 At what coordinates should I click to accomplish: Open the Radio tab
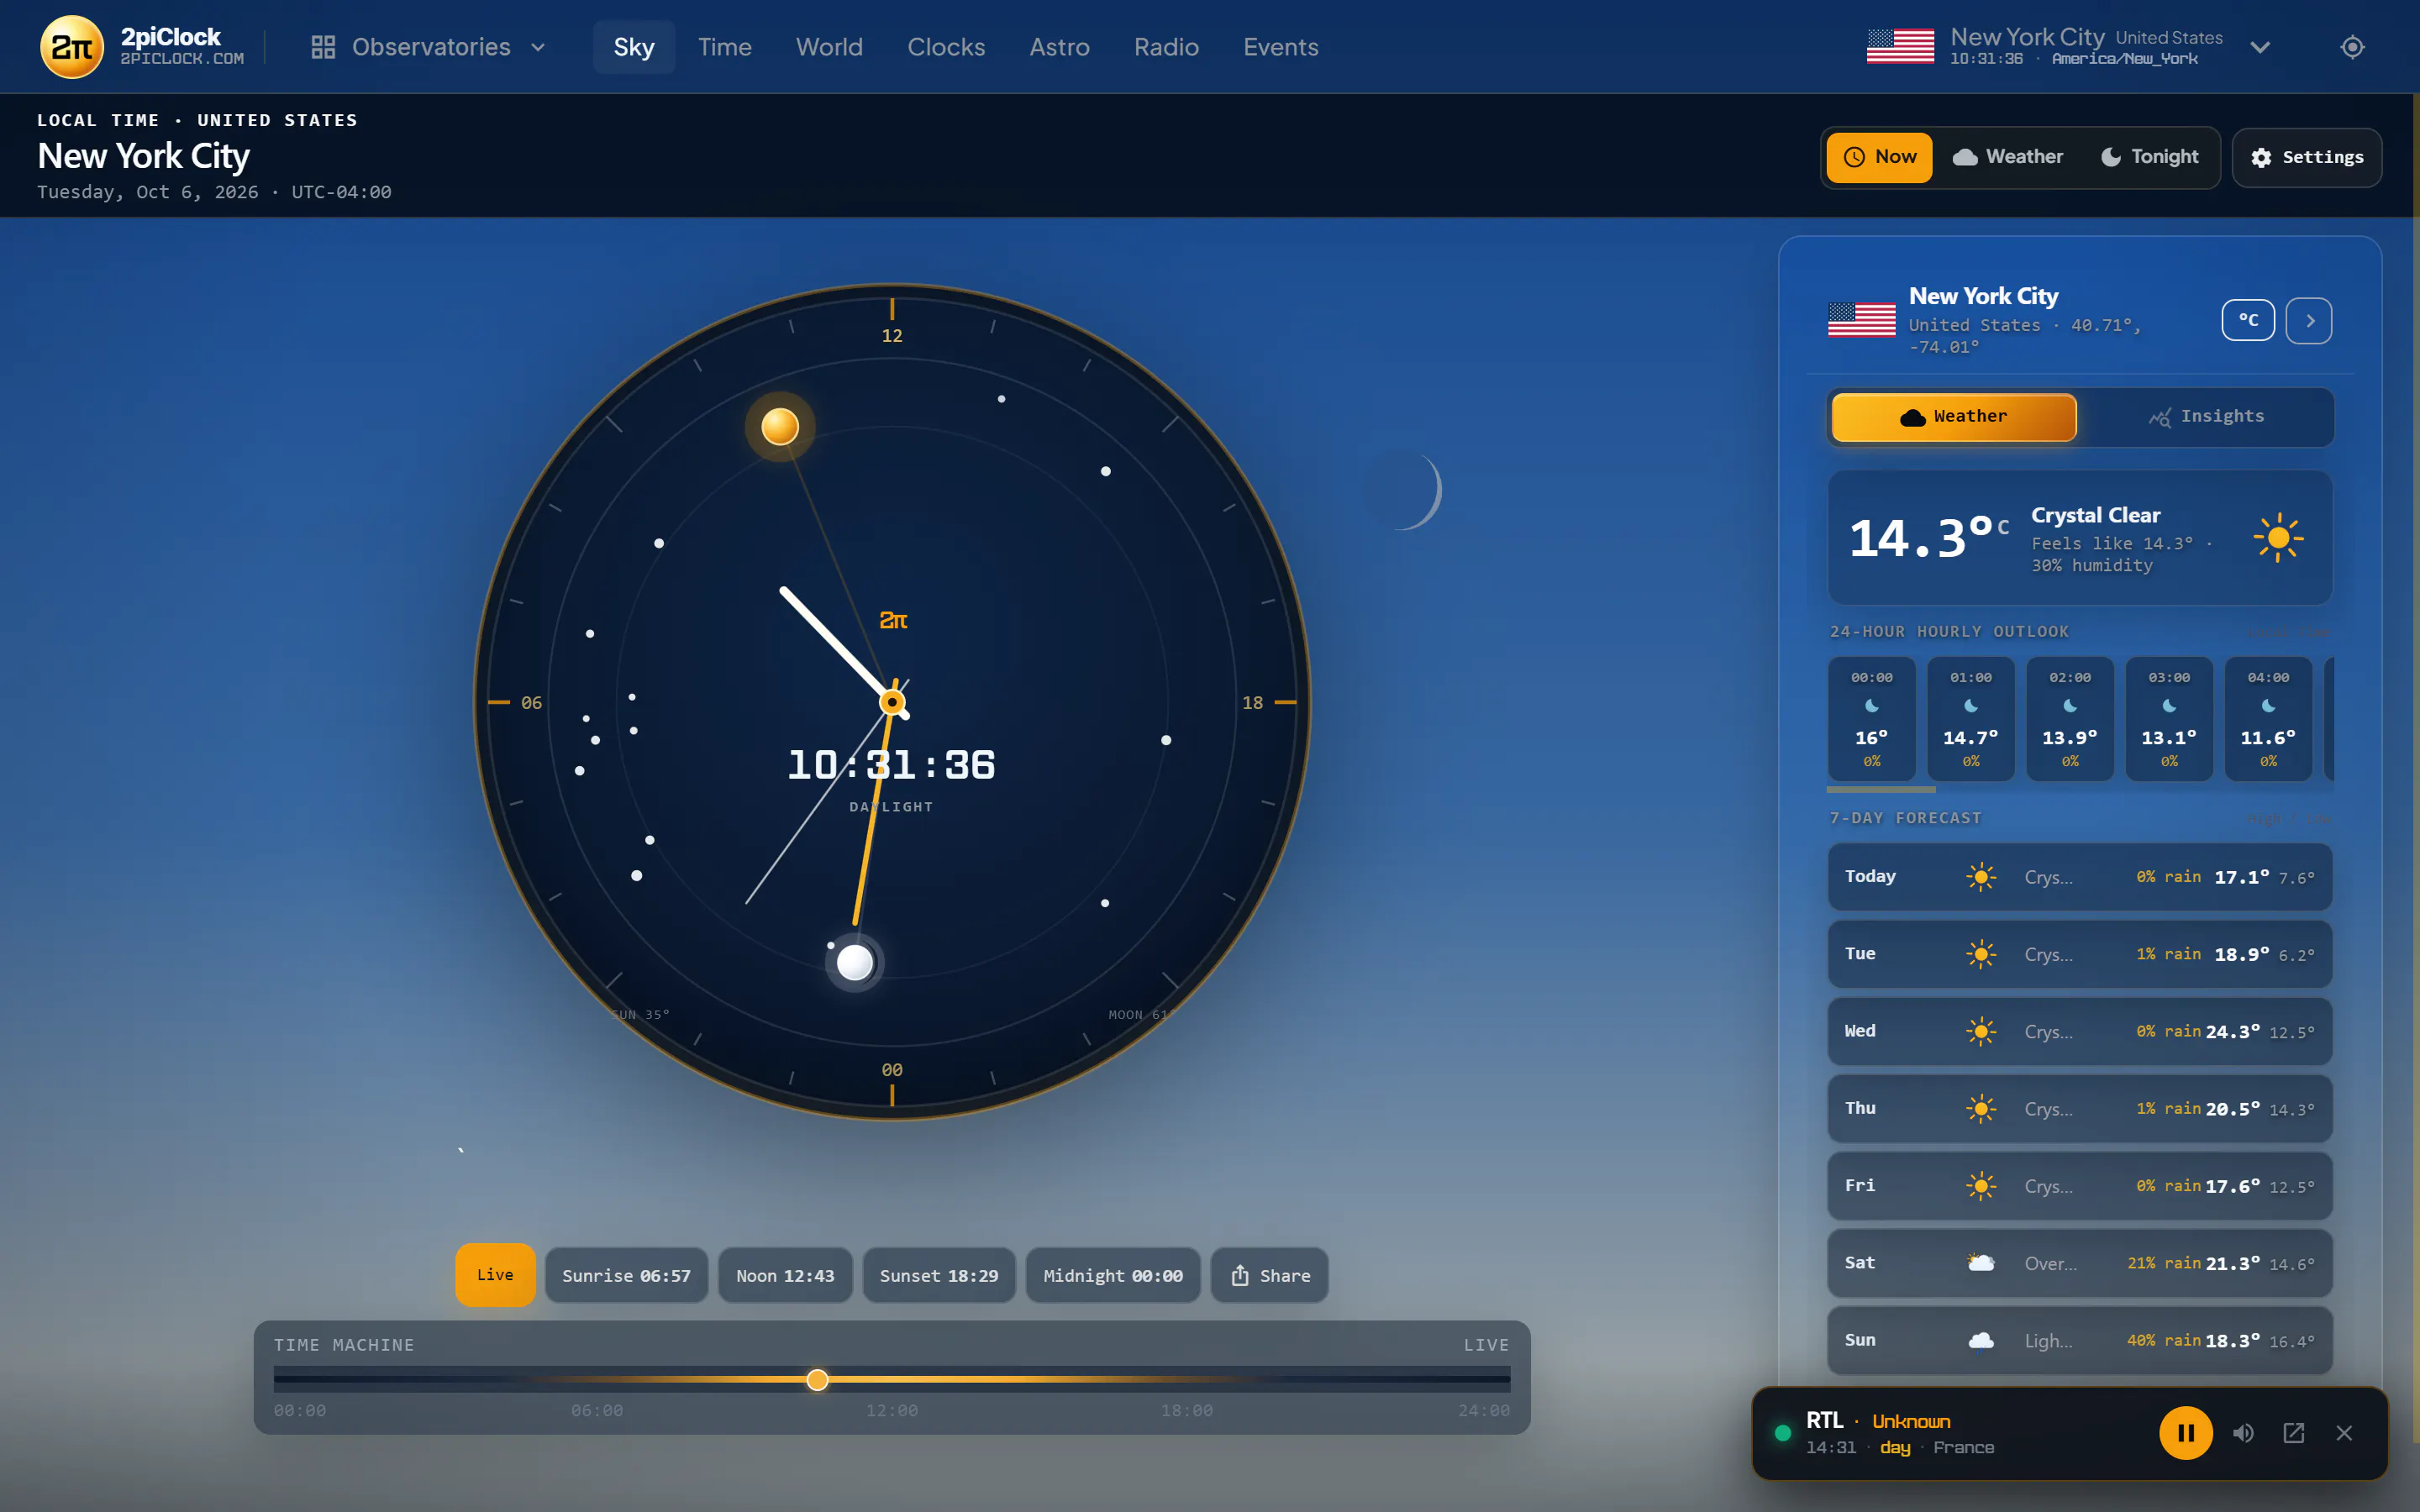1166,47
